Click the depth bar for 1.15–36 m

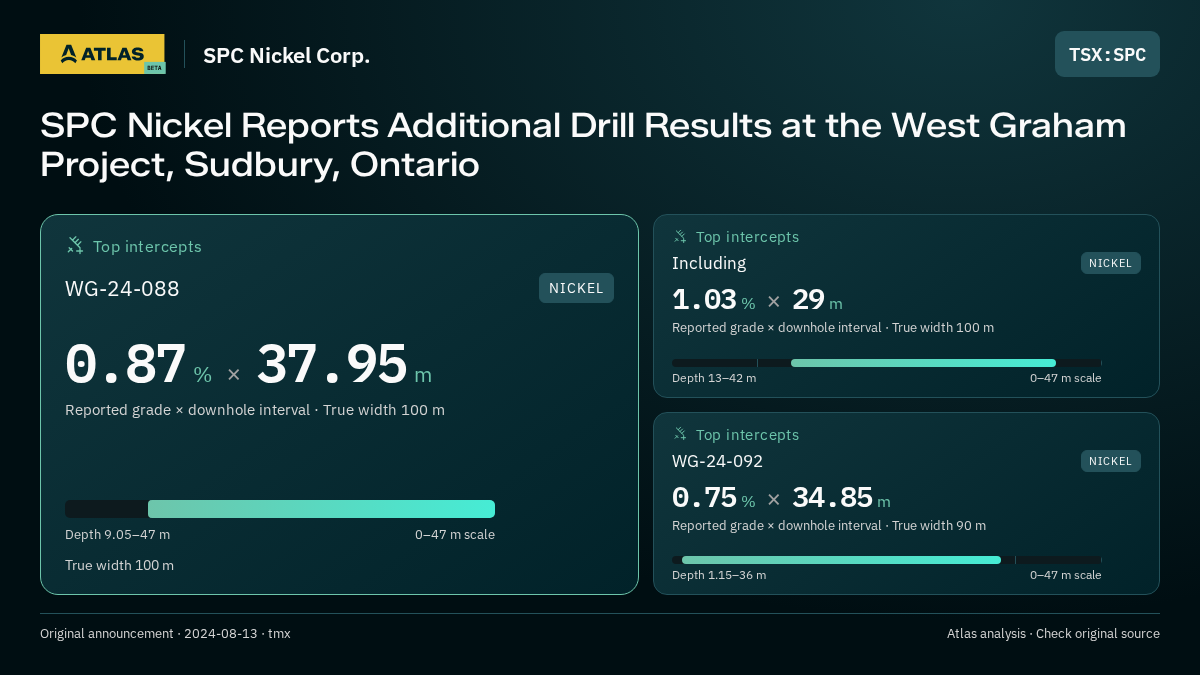click(x=887, y=560)
